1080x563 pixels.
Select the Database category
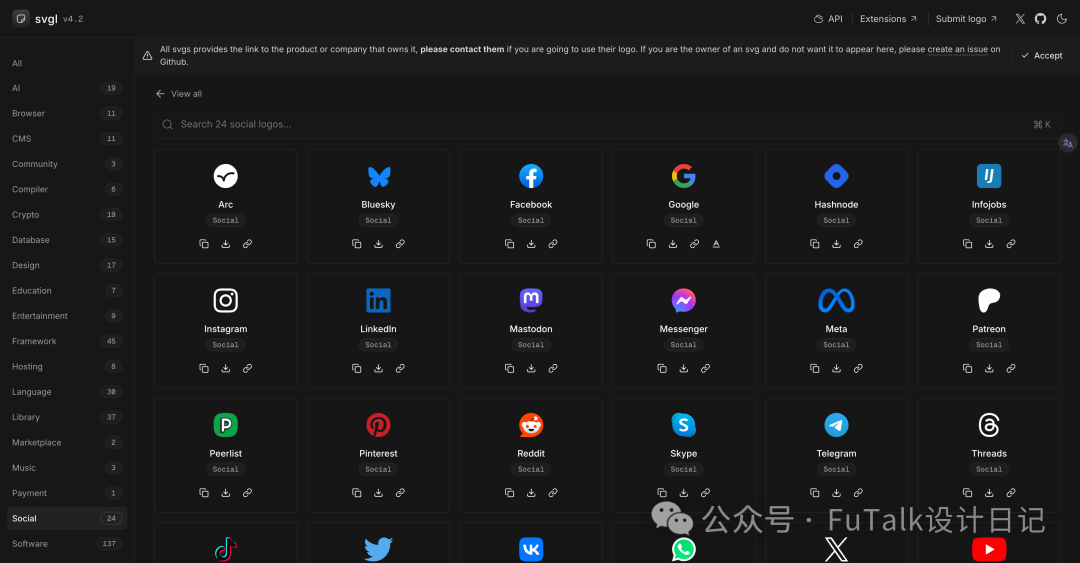point(67,240)
